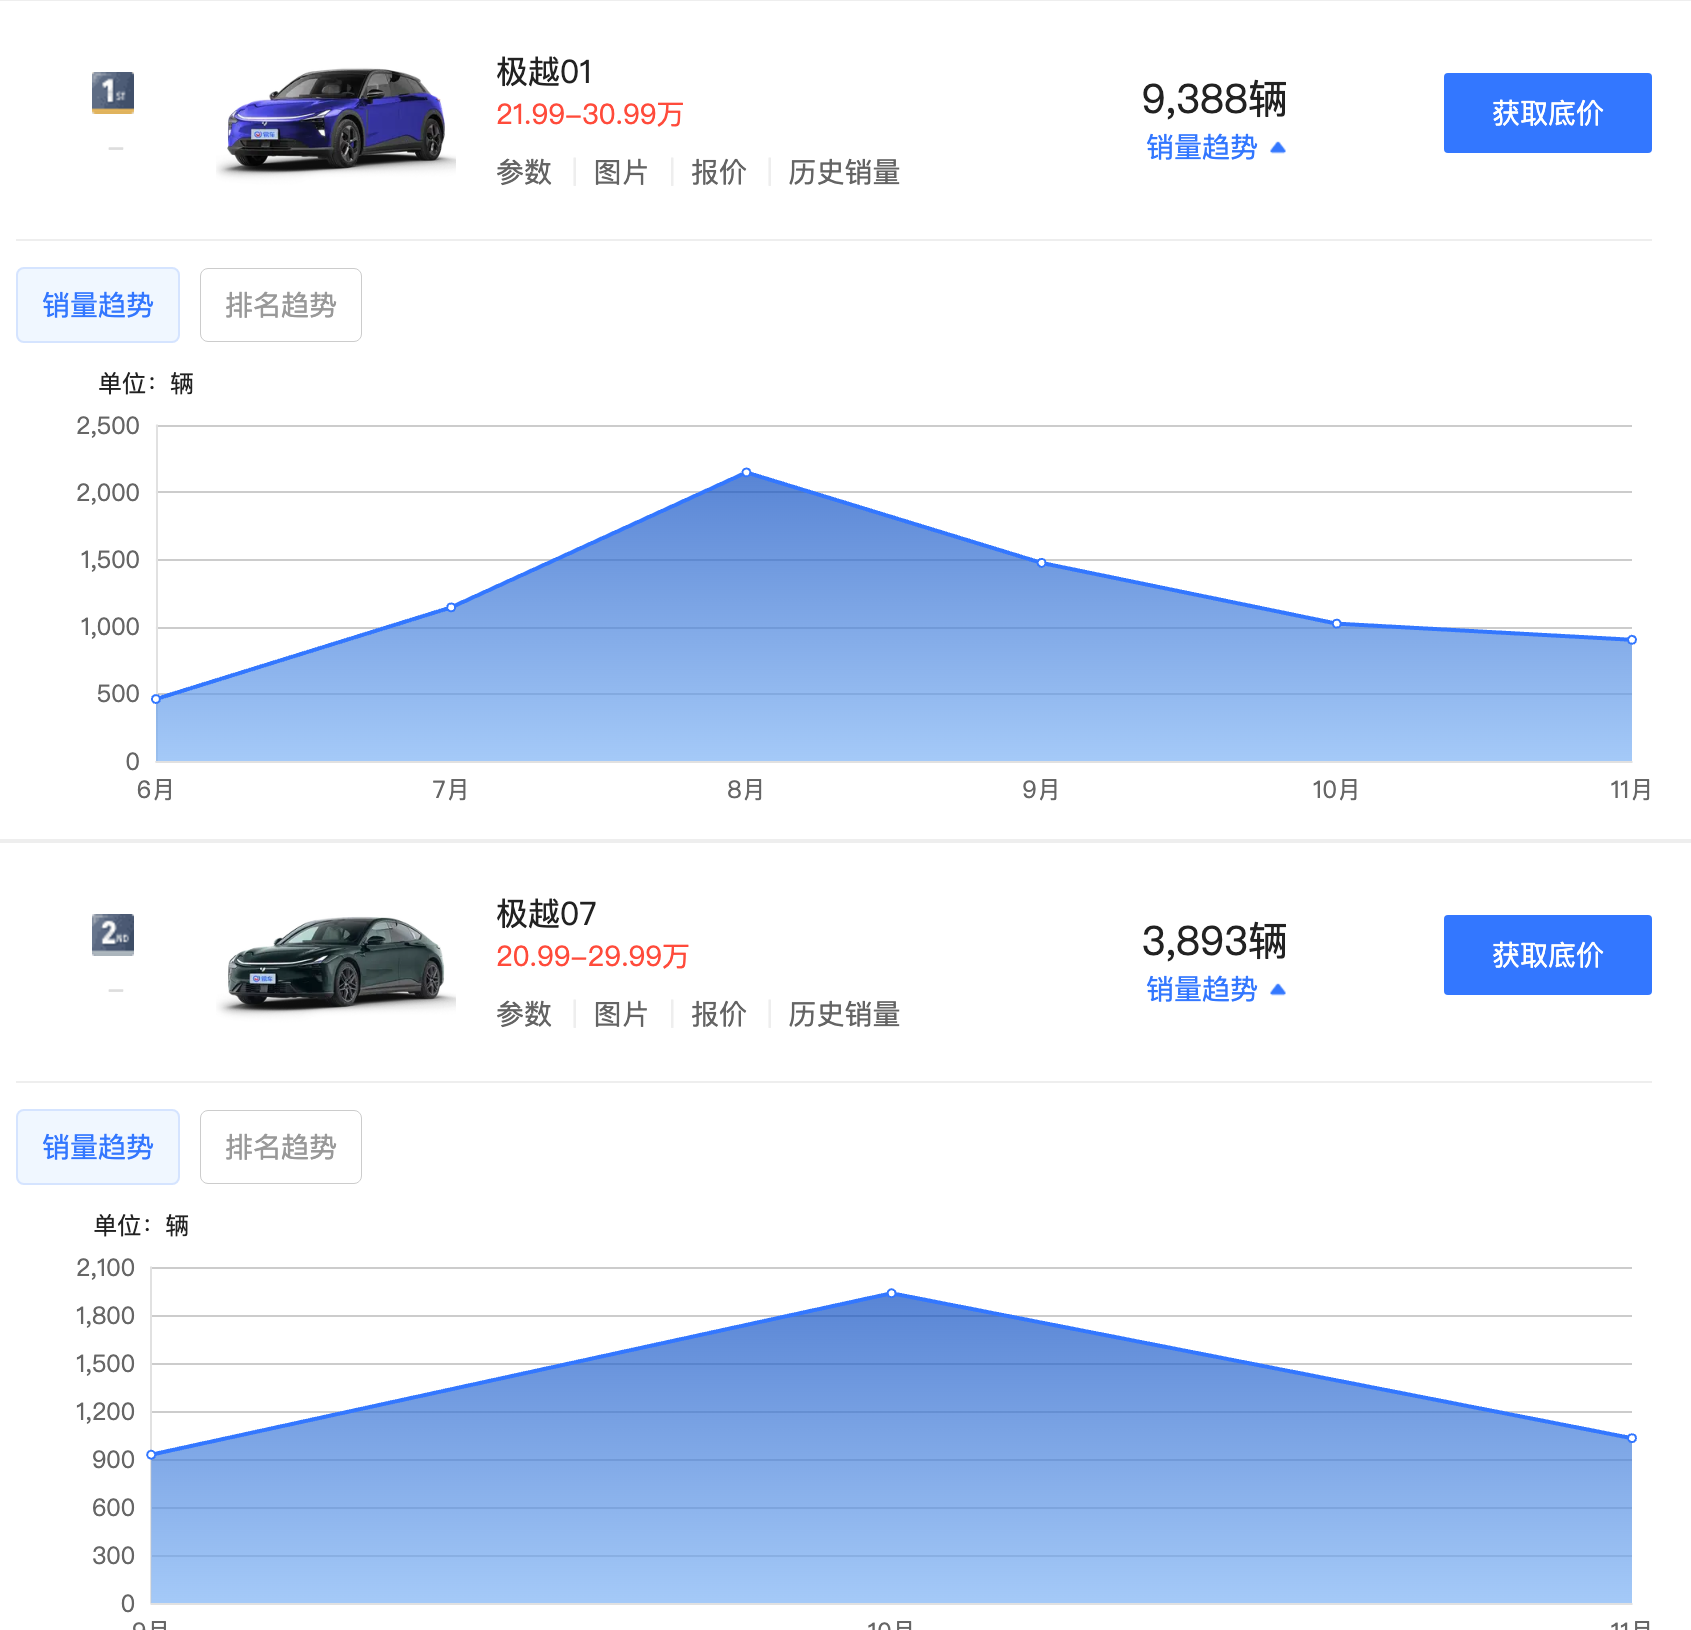The height and width of the screenshot is (1630, 1691).
Task: View 报价 link for 极越01
Action: click(x=718, y=172)
